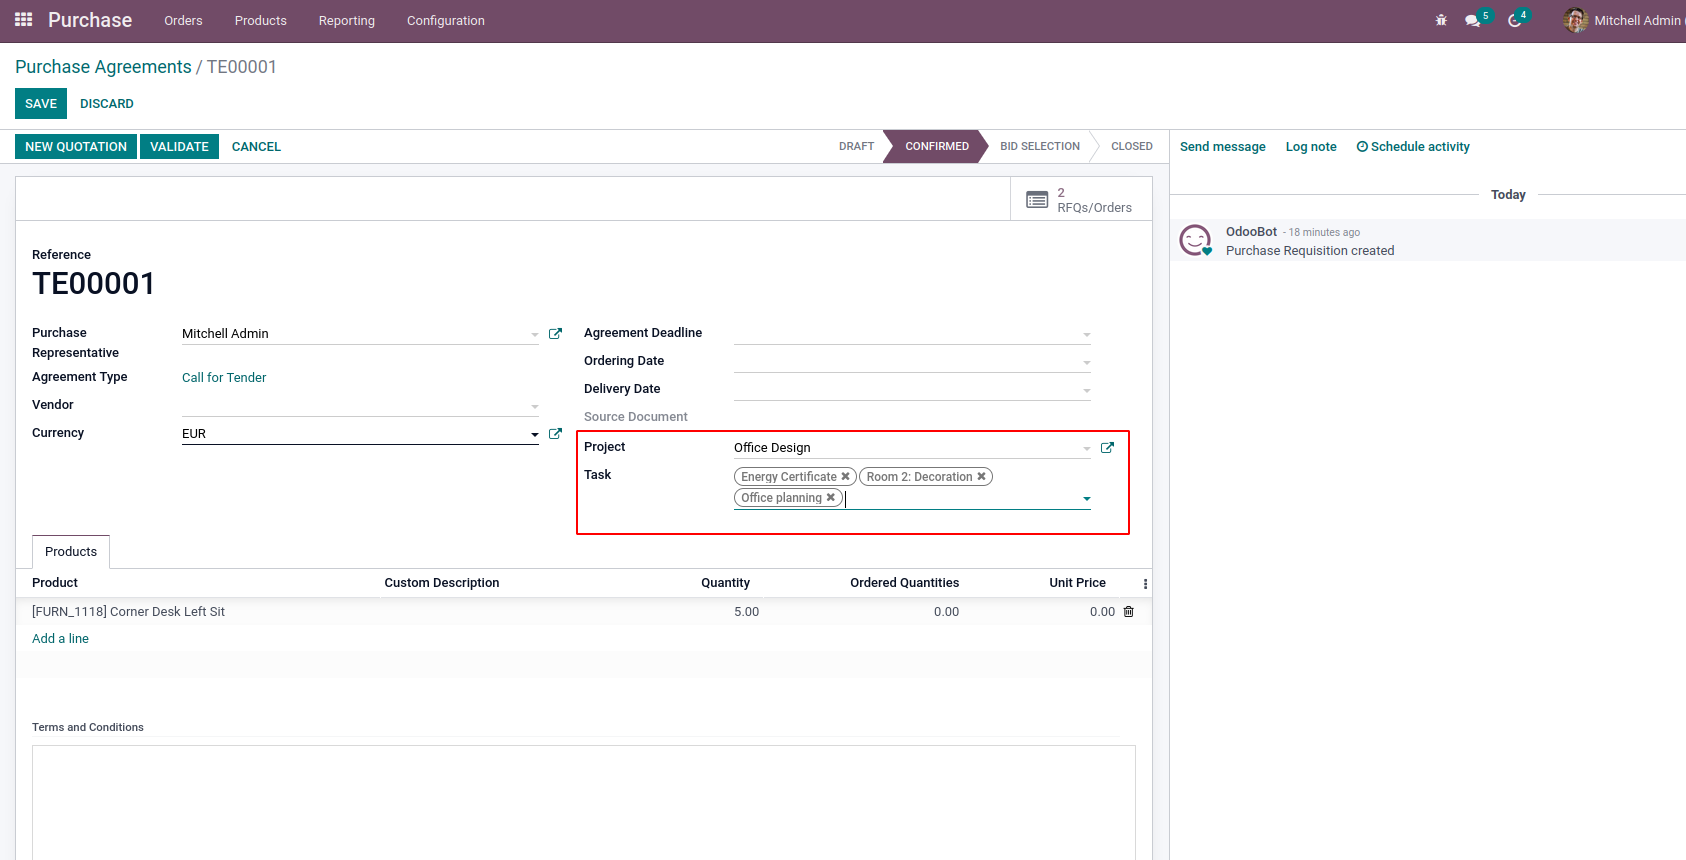Sort by the Unit Price column header
The image size is (1686, 860).
[x=1077, y=583]
